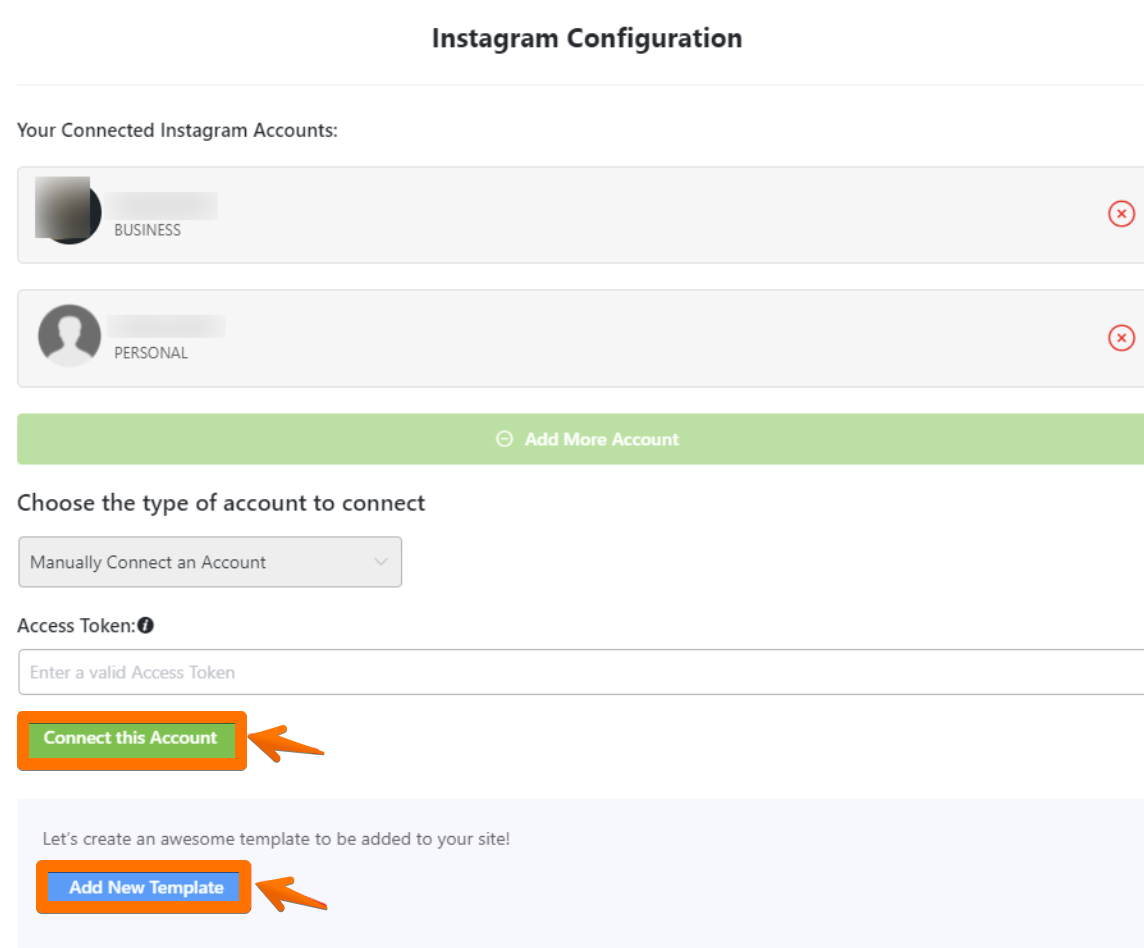Click the 'Let's create an awesome template' text
1144x948 pixels.
click(x=276, y=839)
